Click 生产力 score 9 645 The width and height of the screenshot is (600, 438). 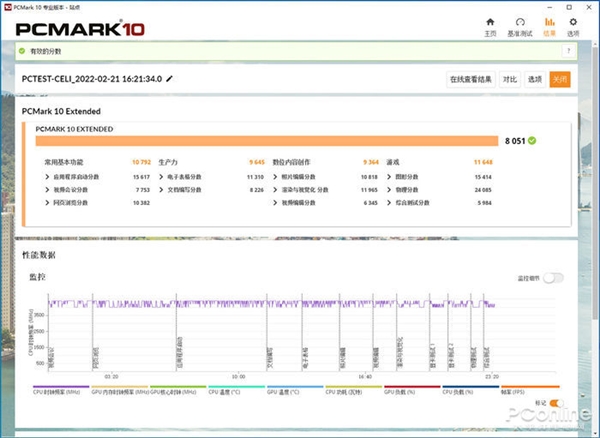pos(257,162)
